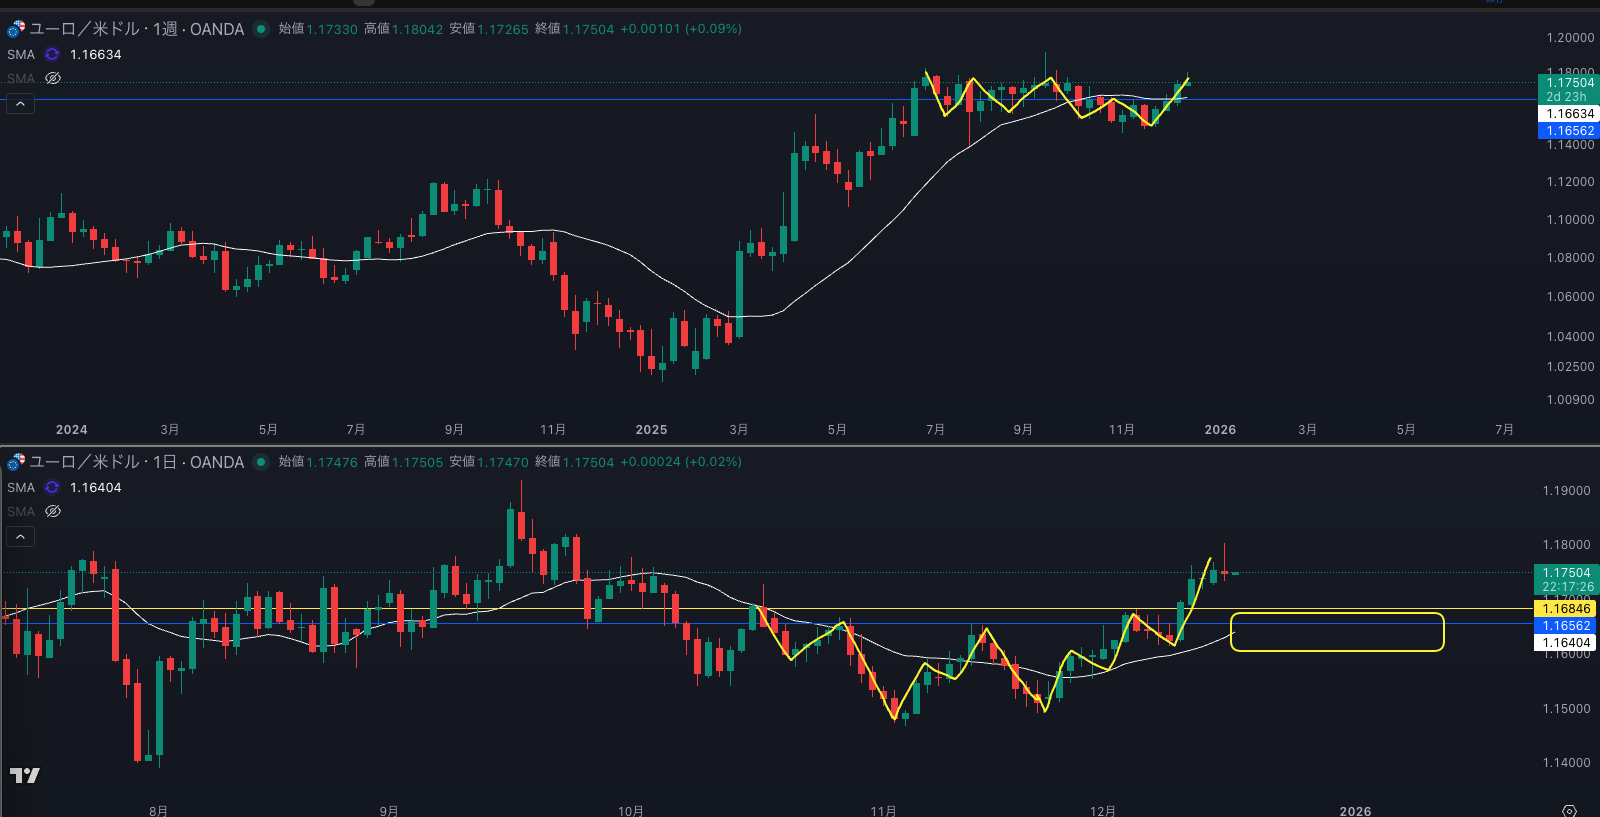Click the EUR/USD flag icon on weekly chart
Viewport: 1600px width, 817px height.
[x=15, y=29]
